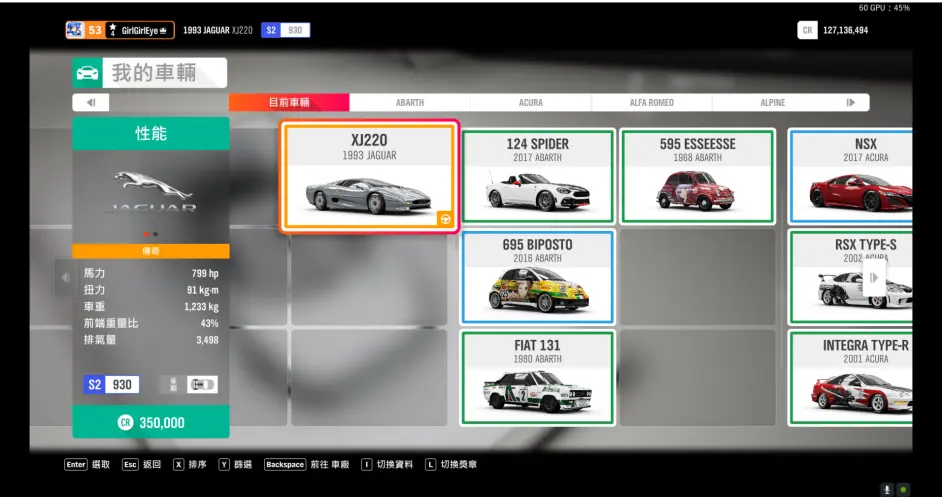This screenshot has width=942, height=497.
Task: Click the player avatar icon next to level 53
Action: coord(75,30)
